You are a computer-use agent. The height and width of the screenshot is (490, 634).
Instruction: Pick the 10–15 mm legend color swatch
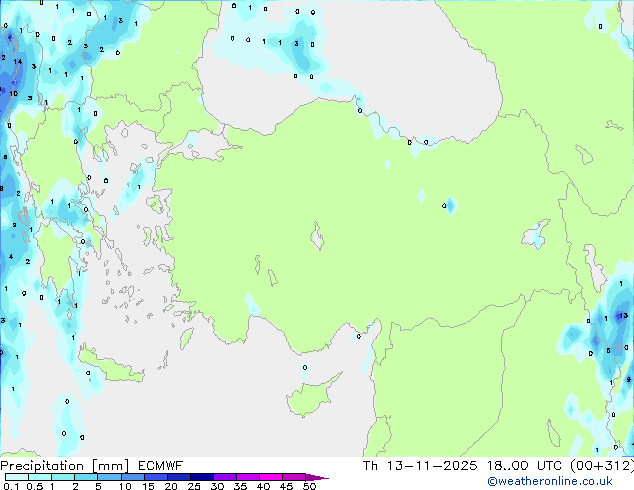[x=133, y=477]
